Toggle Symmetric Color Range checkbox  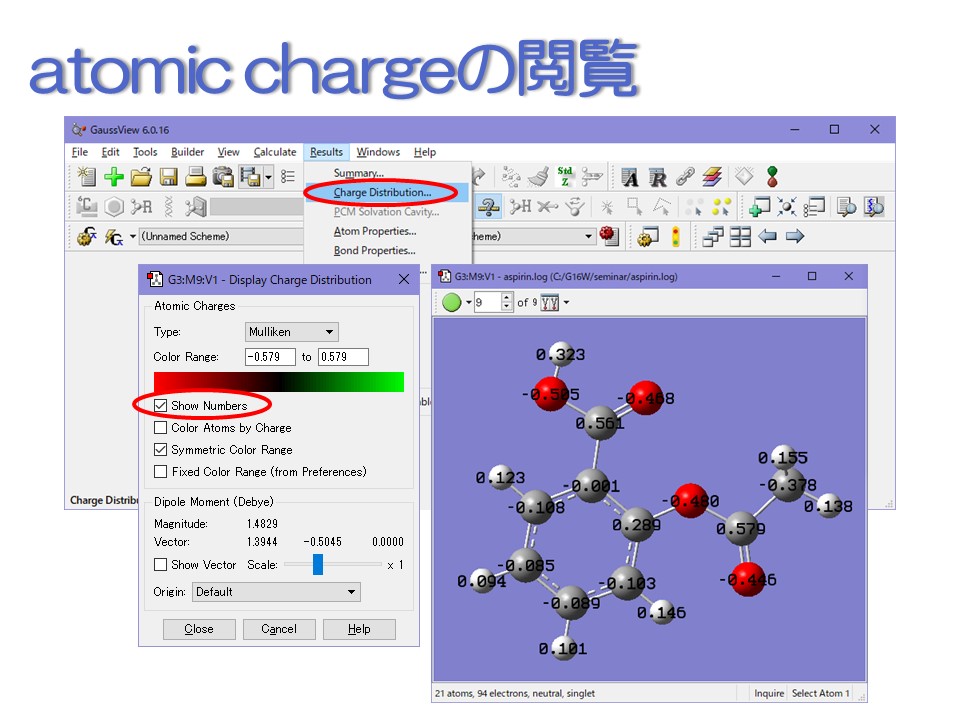coord(160,449)
